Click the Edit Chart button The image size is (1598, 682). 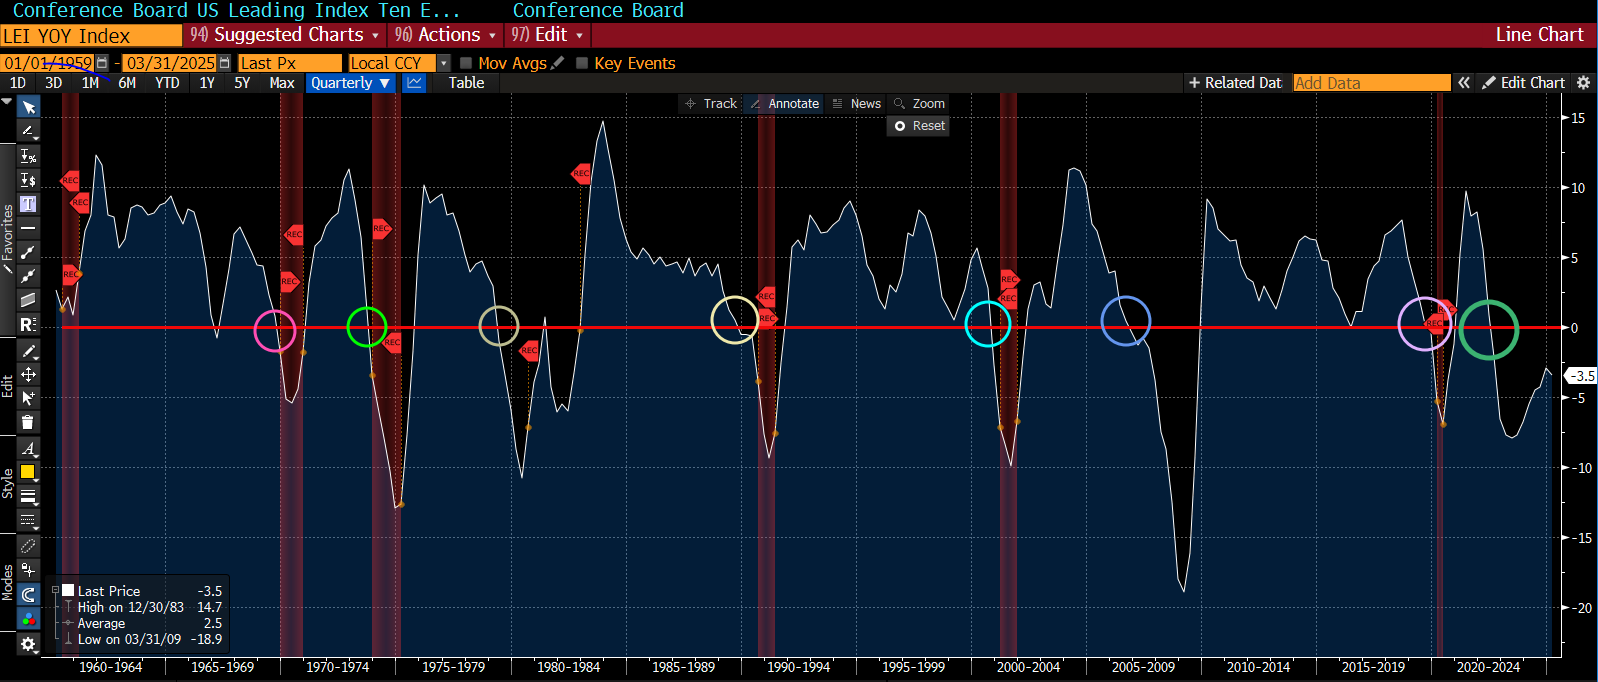(1523, 83)
